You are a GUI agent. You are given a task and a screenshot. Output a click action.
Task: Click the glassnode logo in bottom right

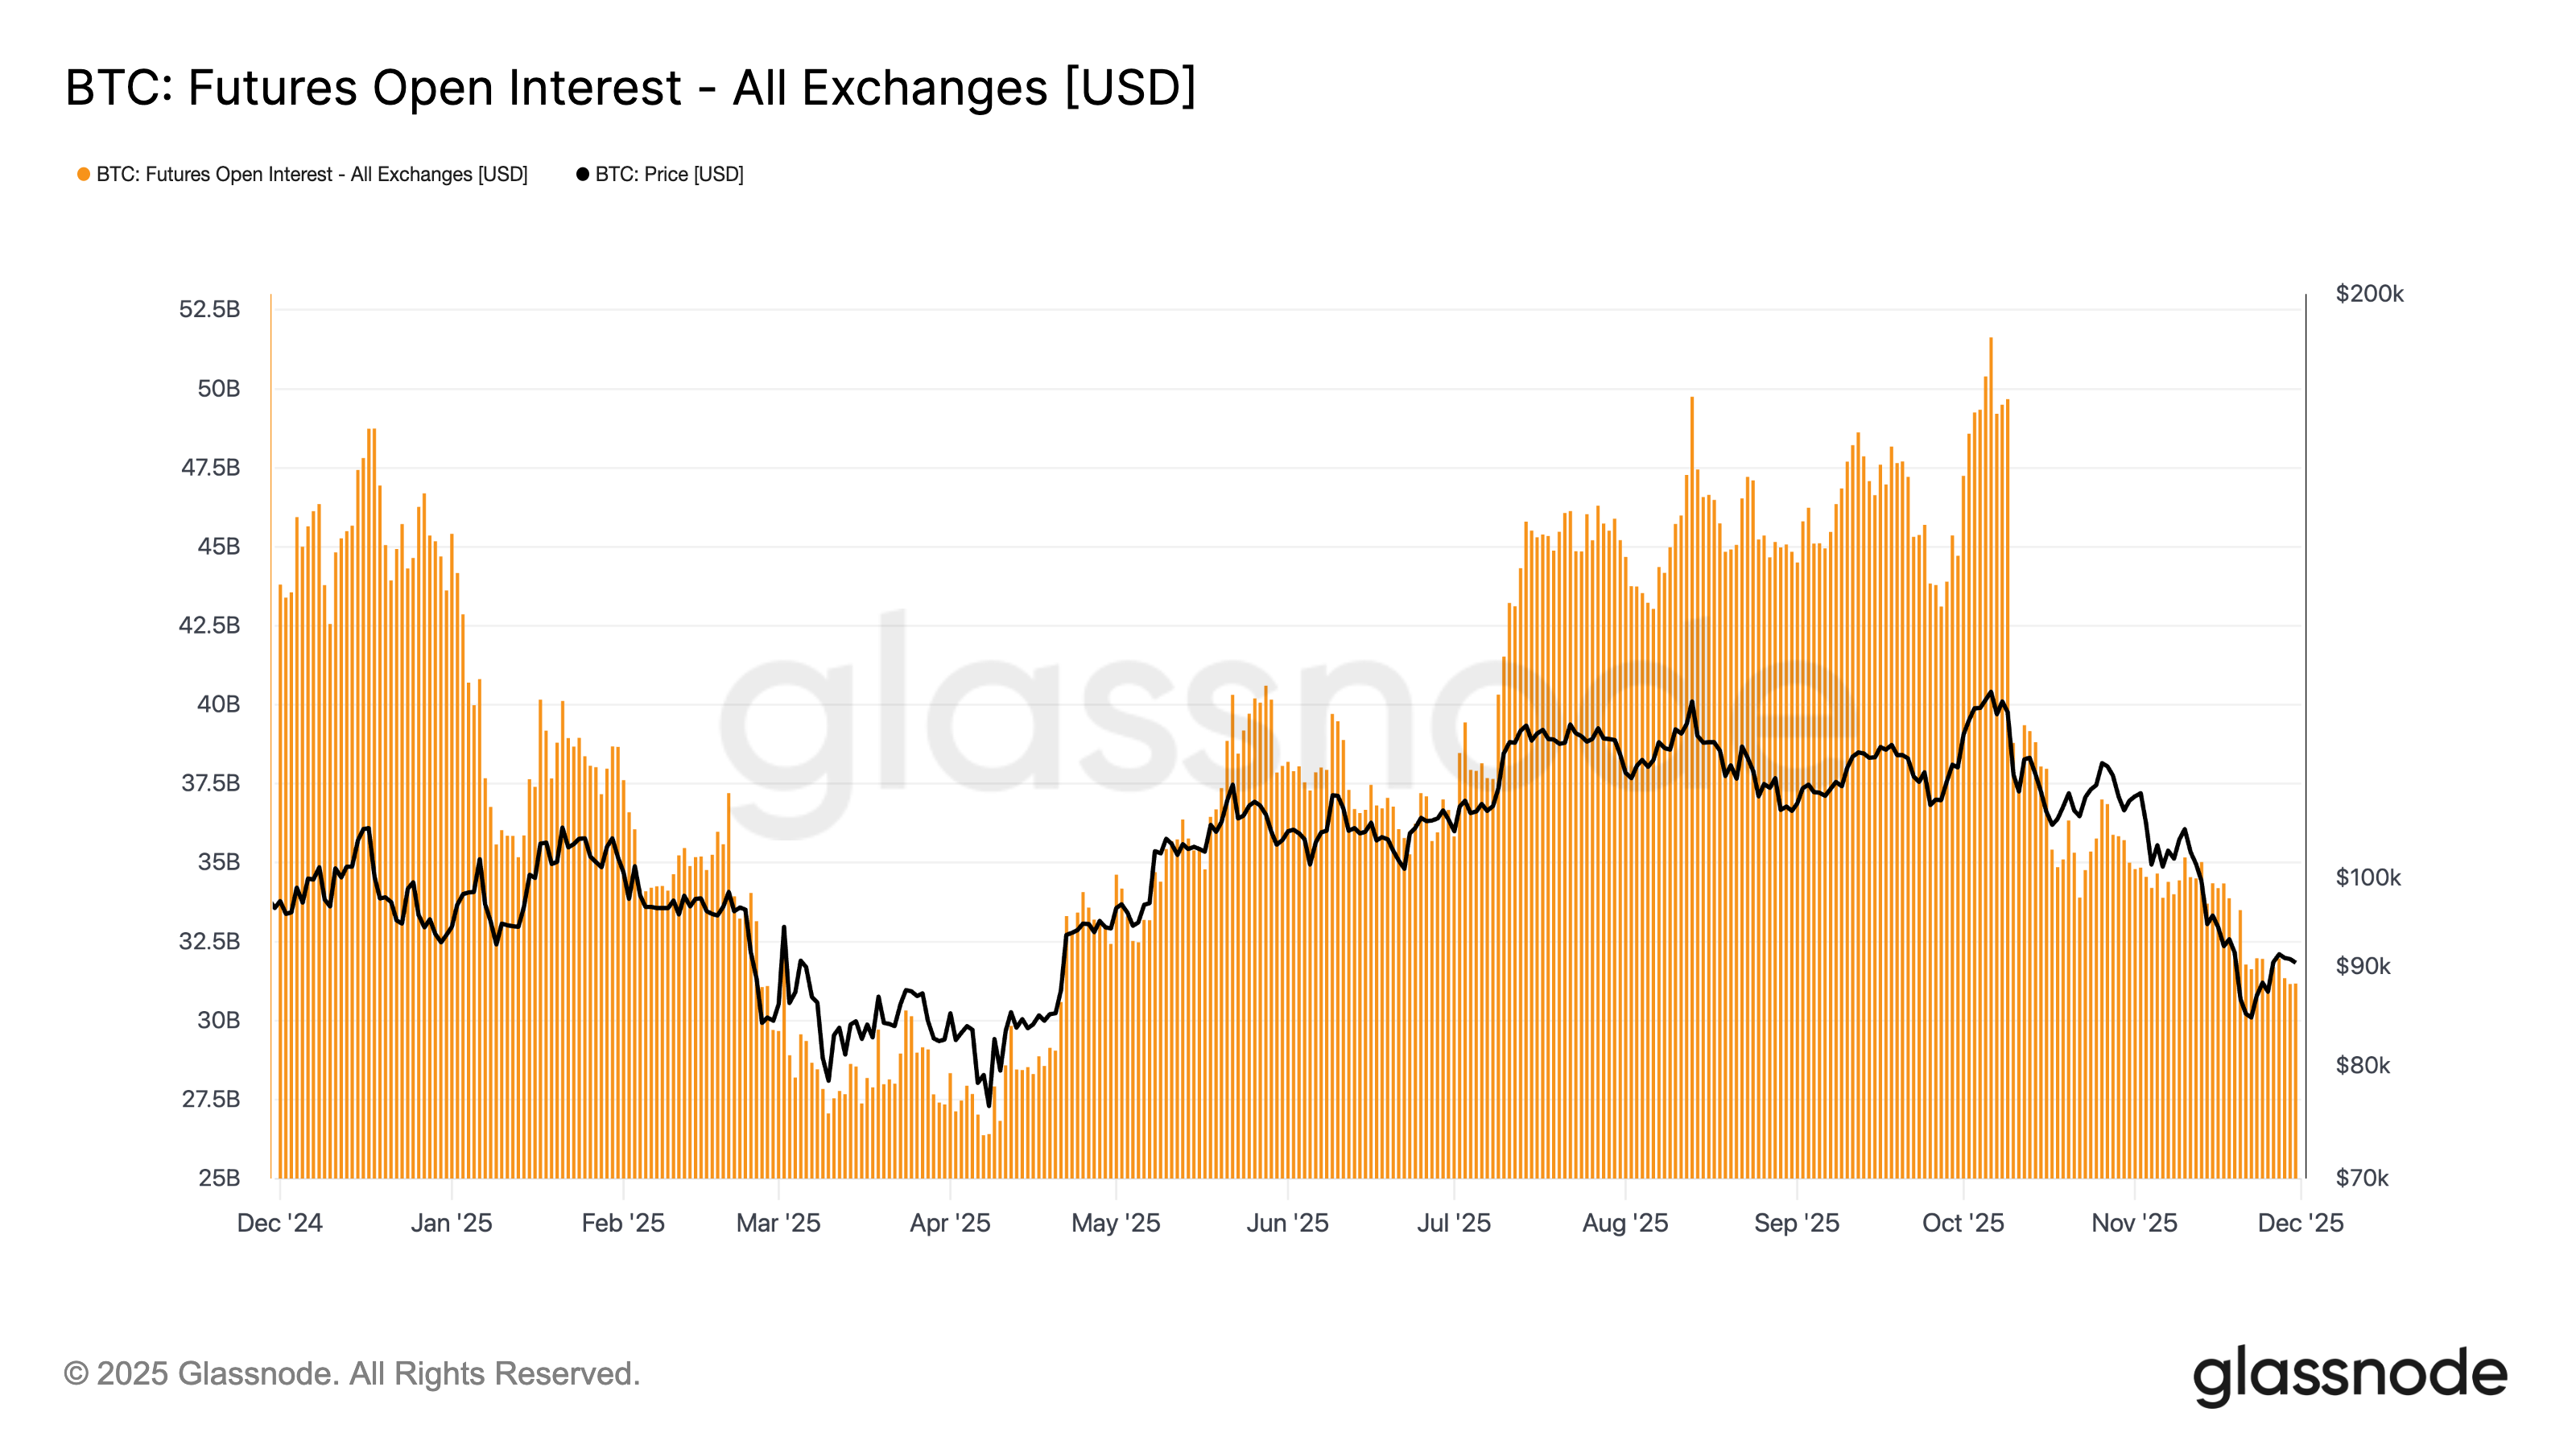point(2349,1375)
